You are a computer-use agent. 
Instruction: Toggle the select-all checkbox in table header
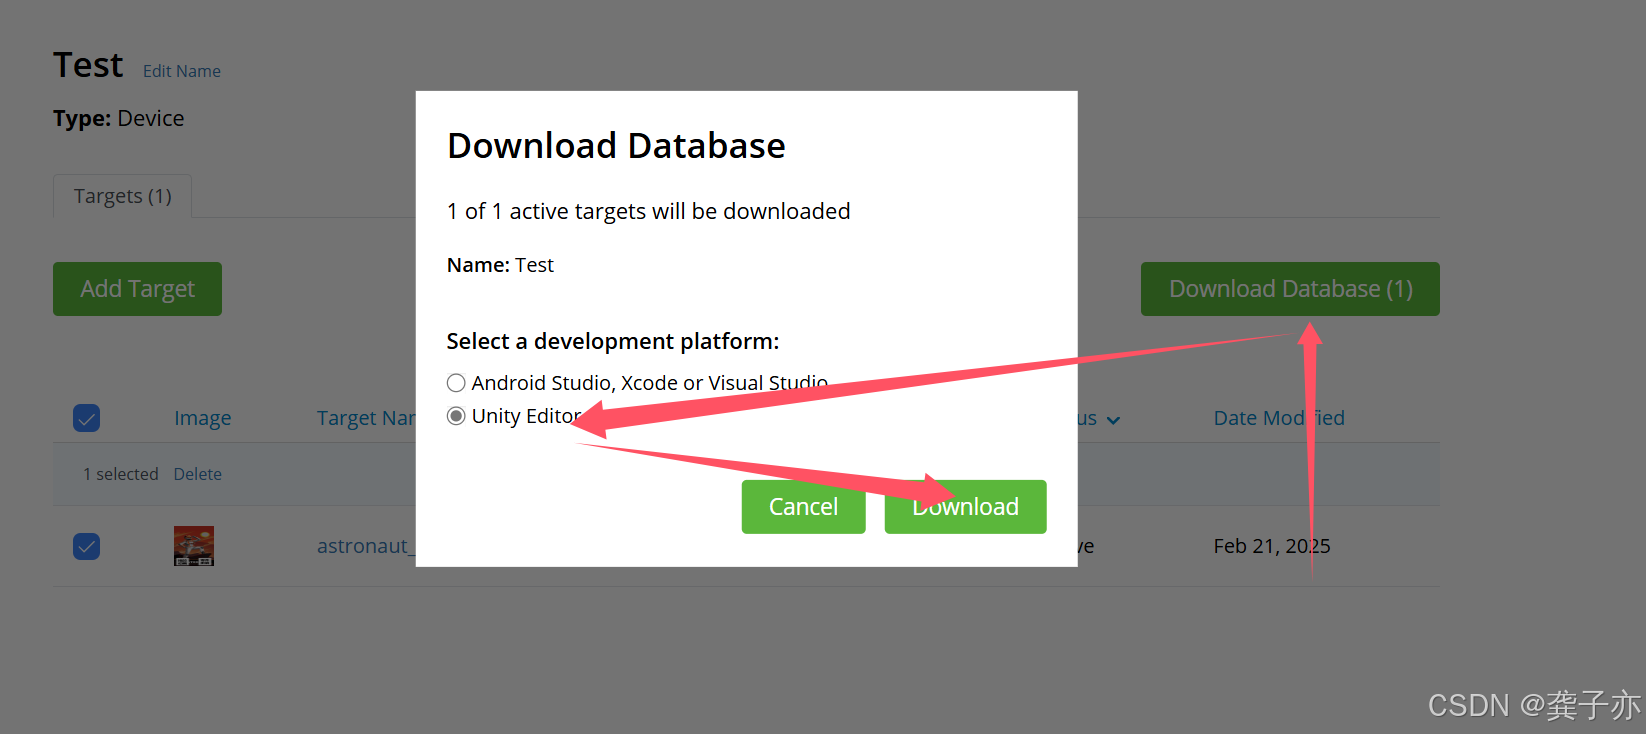pos(87,418)
